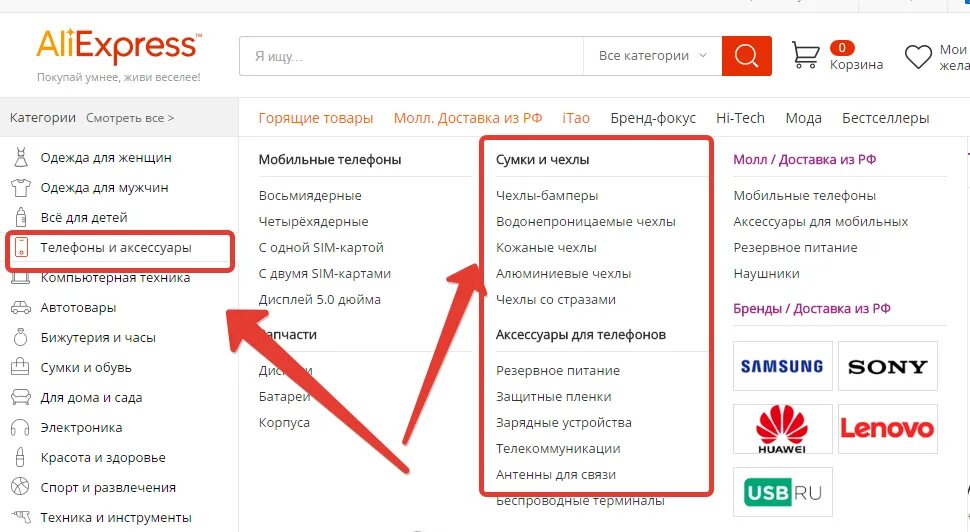Viewport: 970px width, 532px height.
Task: Click the Корзина cart label
Action: pos(856,65)
